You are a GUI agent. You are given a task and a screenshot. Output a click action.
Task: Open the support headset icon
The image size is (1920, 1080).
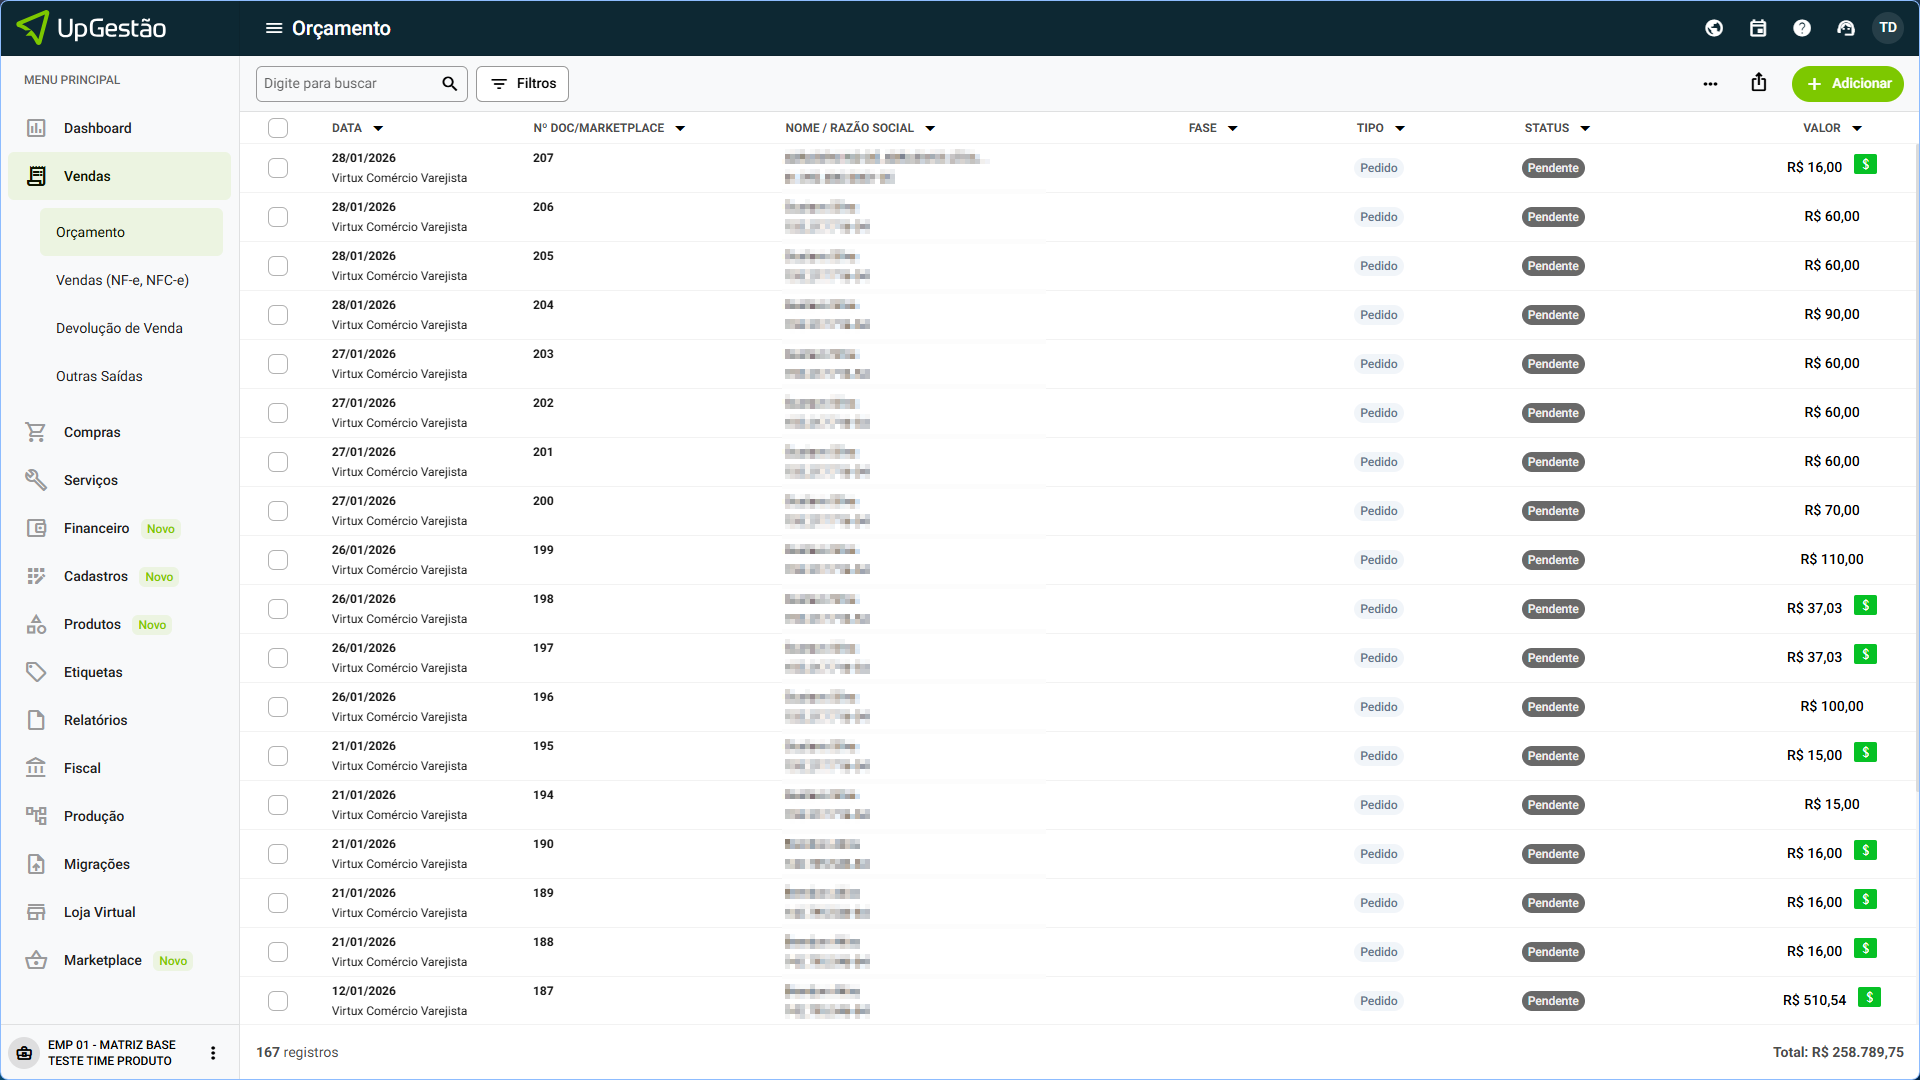(x=1846, y=28)
